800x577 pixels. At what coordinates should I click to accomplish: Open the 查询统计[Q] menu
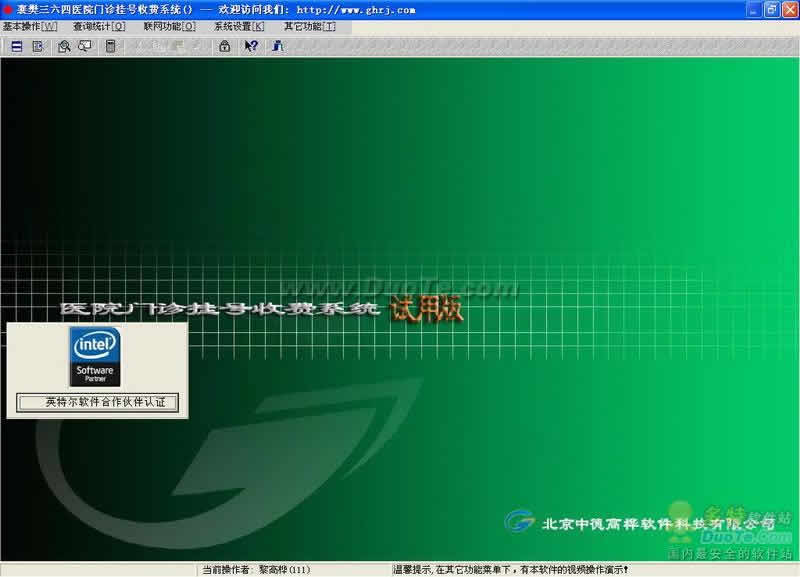click(99, 27)
